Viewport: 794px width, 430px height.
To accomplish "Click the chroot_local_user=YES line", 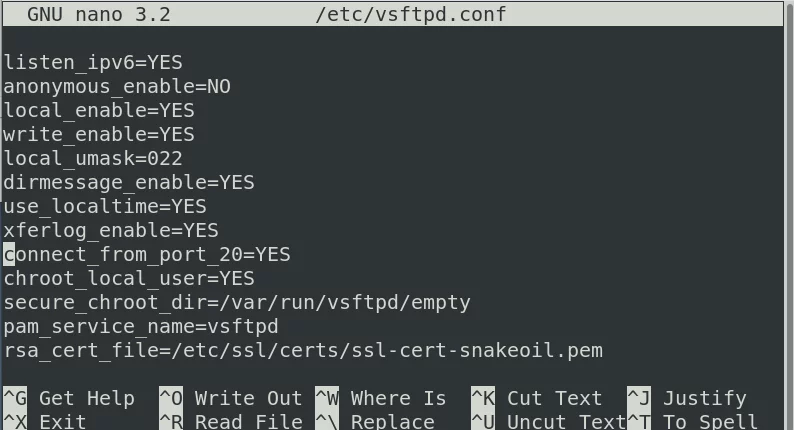I will pos(129,279).
